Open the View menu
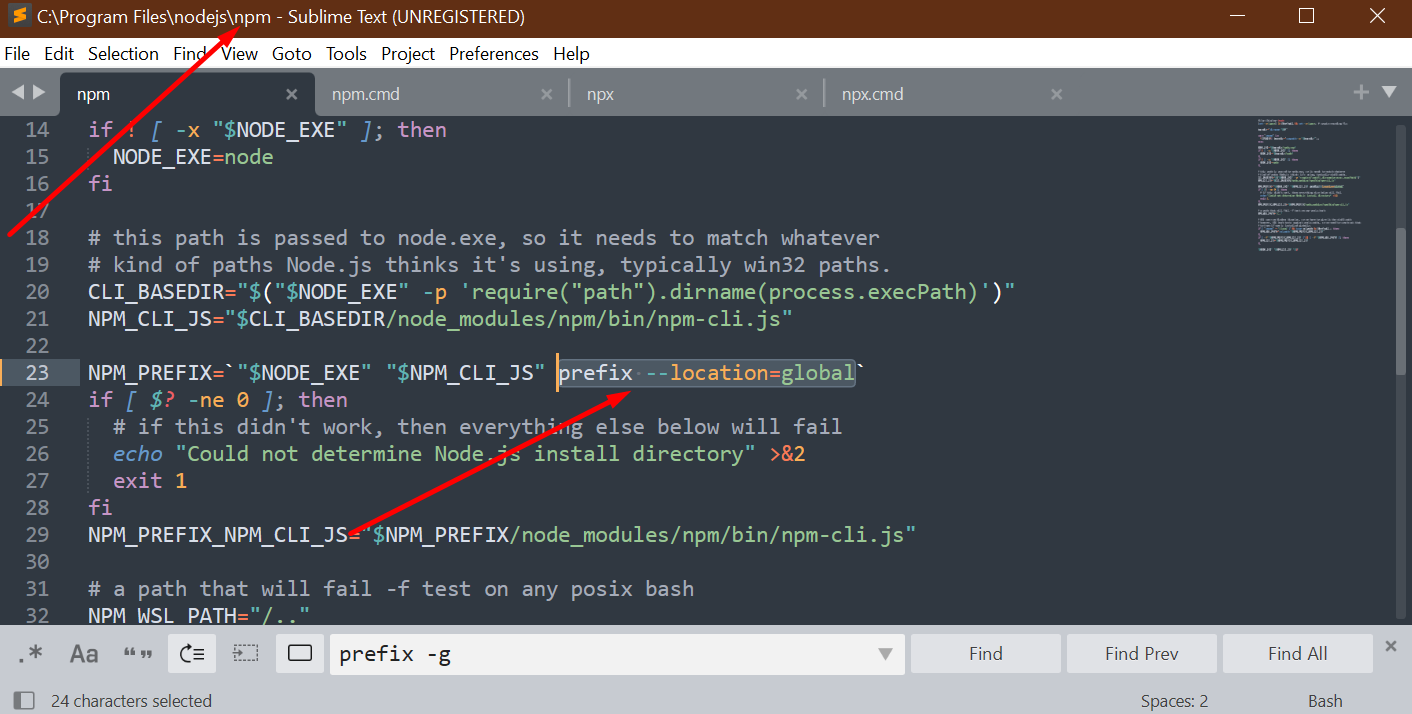 [x=239, y=54]
